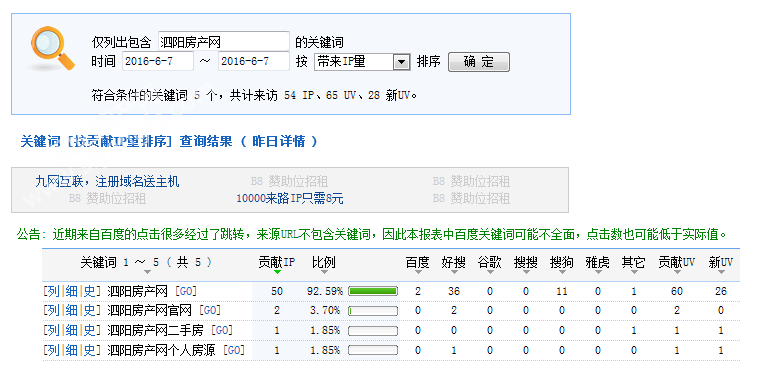Click GO link beside 泗阳房产网官网
The width and height of the screenshot is (757, 370).
(210, 310)
